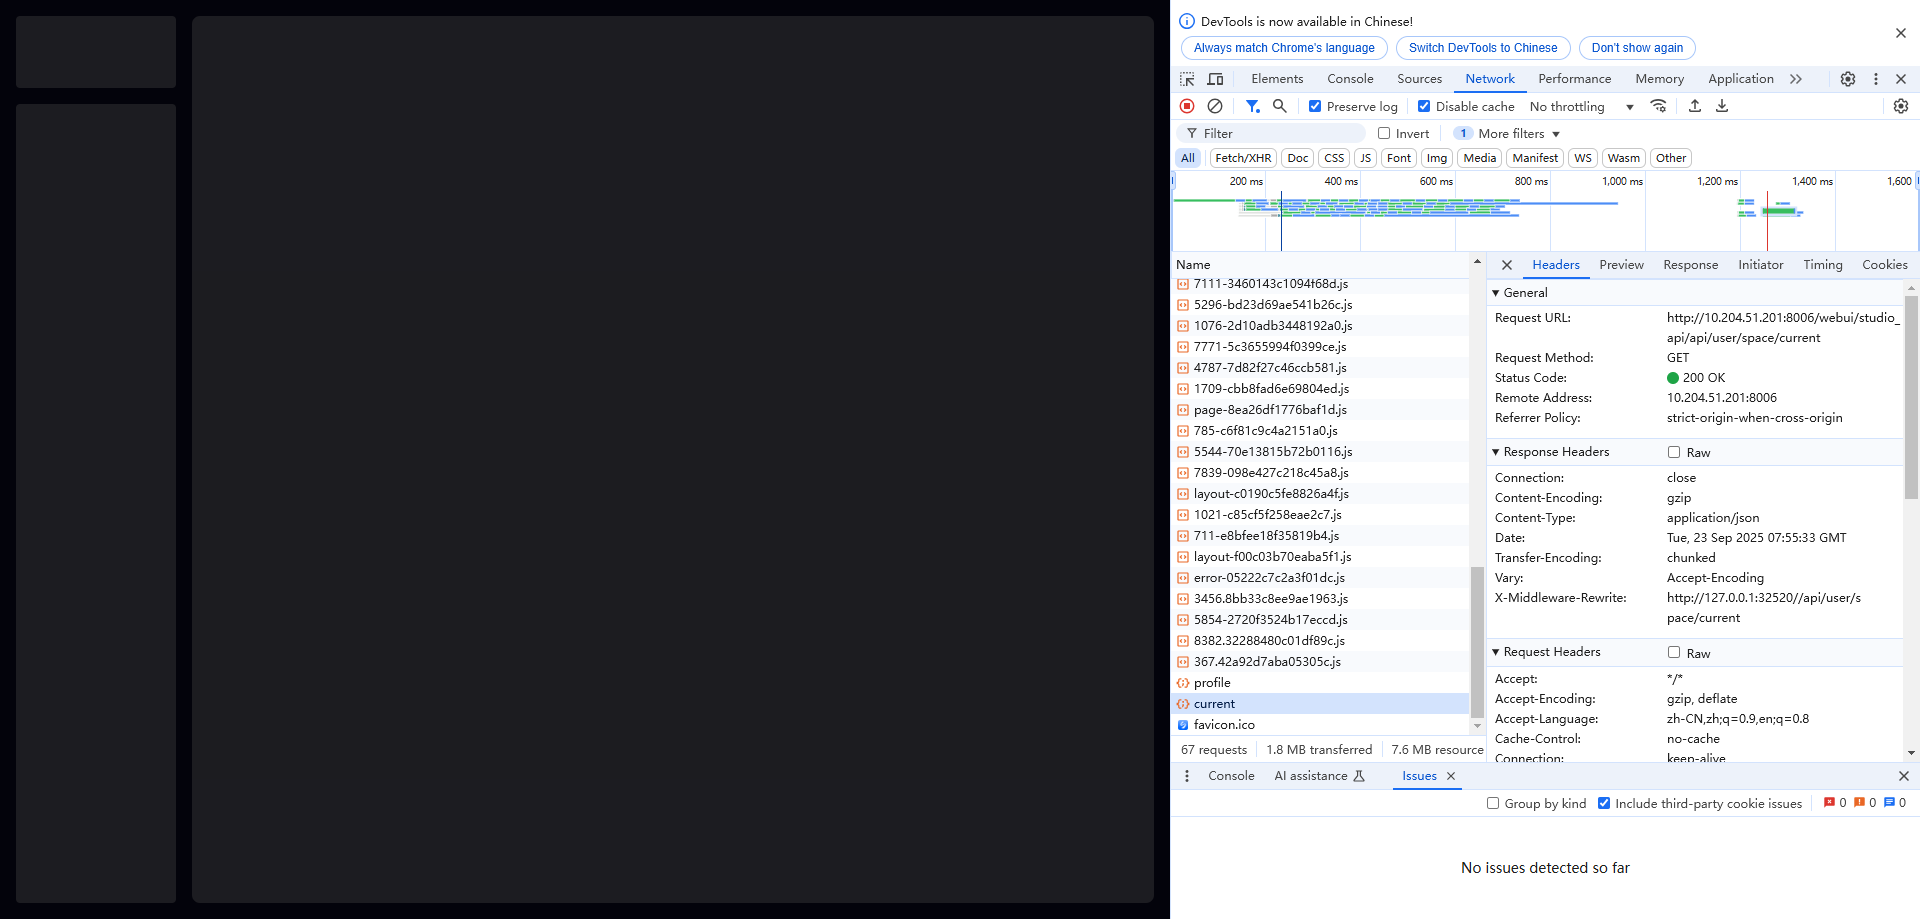1920x919 pixels.
Task: Open the Timing tab for request
Action: click(1822, 265)
